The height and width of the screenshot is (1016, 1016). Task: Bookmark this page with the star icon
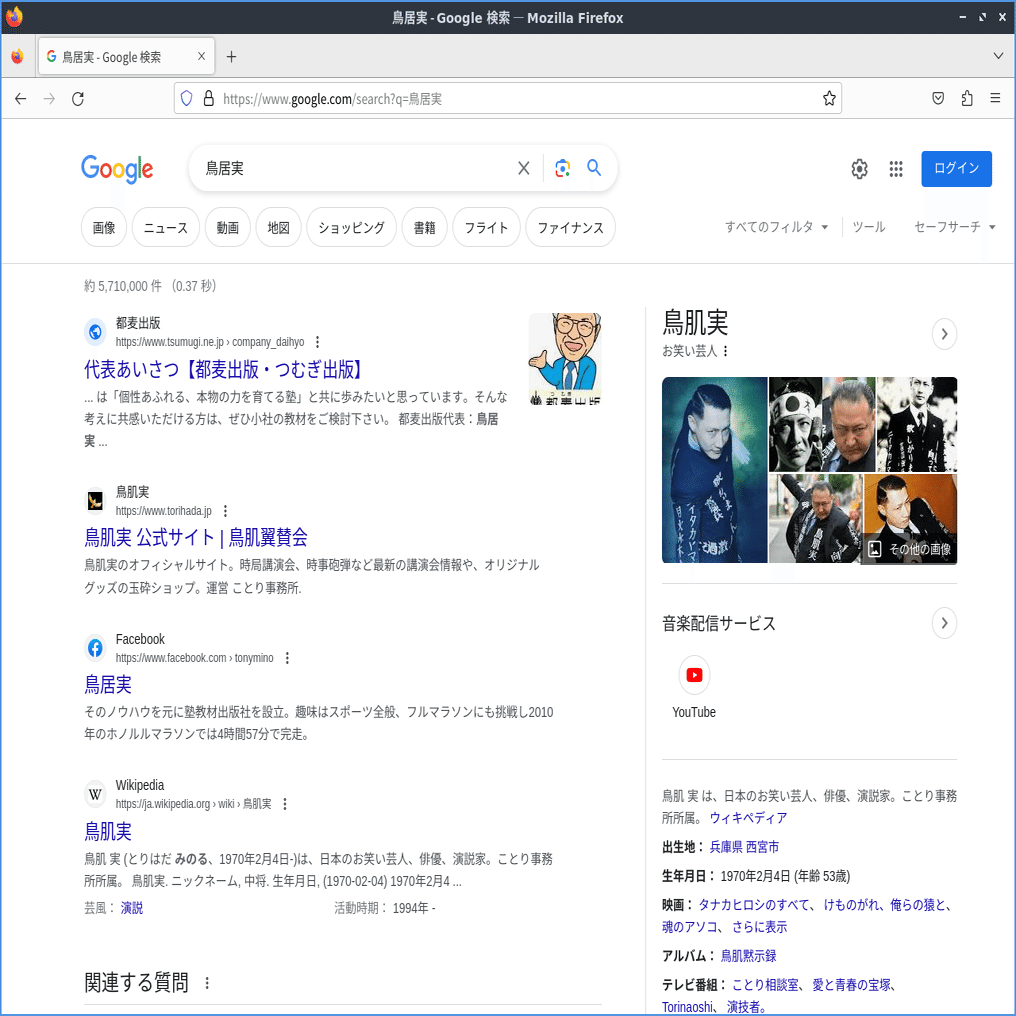829,98
